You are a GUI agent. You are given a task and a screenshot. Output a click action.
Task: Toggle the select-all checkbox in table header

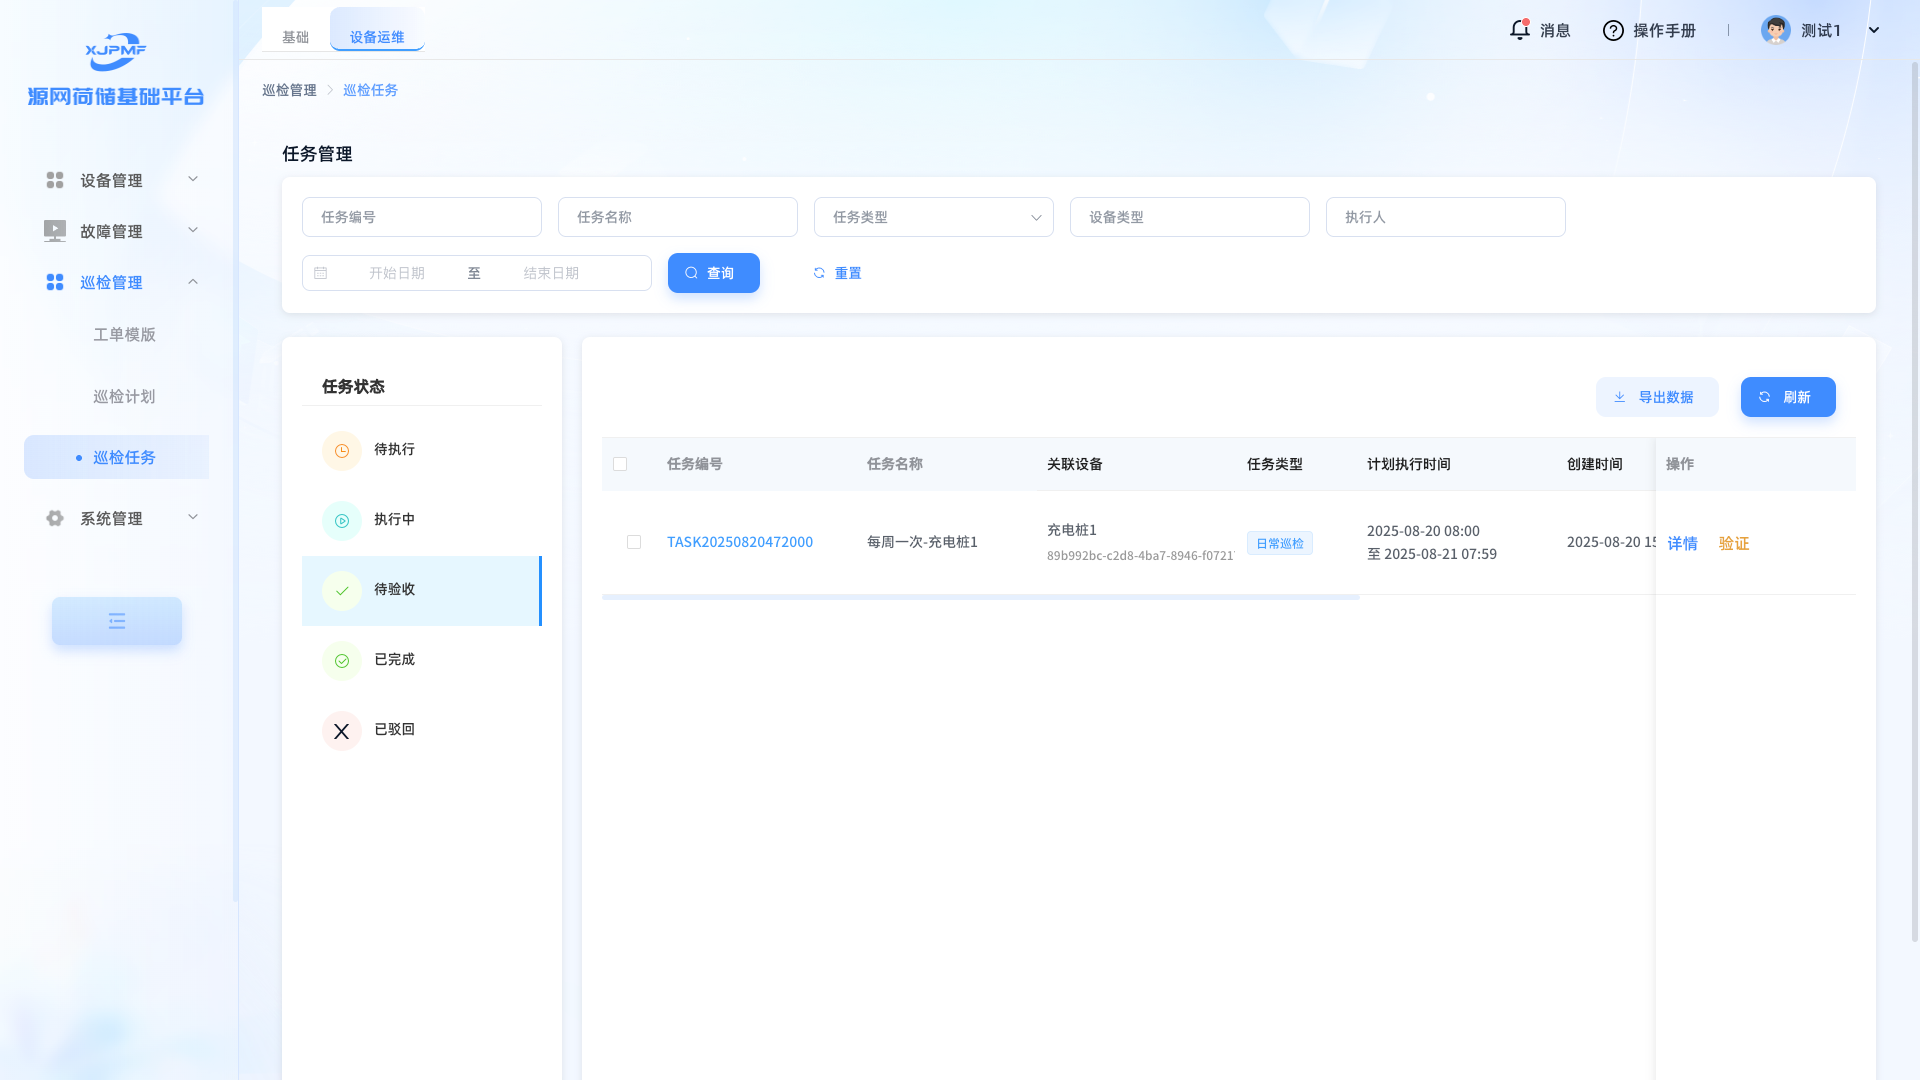click(x=620, y=464)
